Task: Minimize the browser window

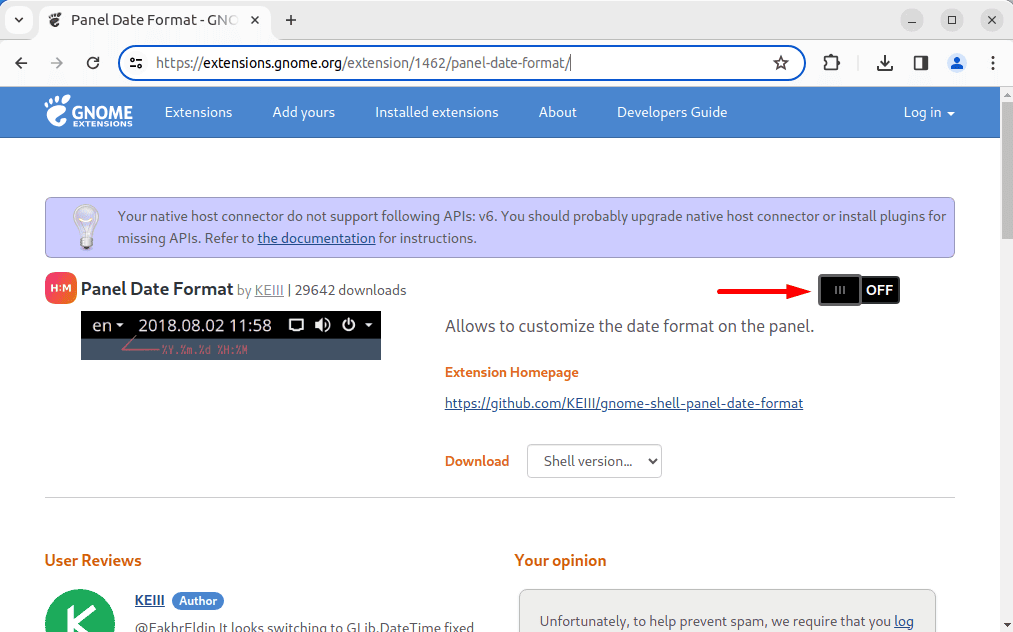Action: pyautogui.click(x=912, y=20)
